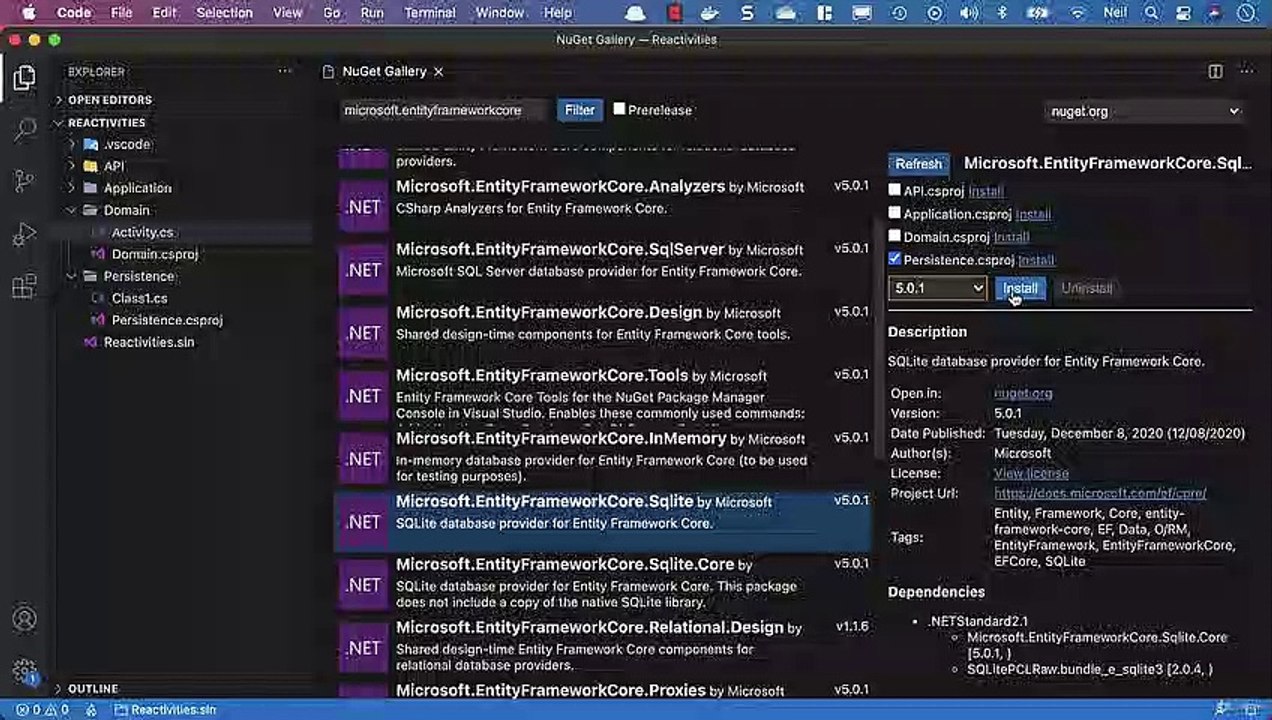
Task: Open Run and Debug view
Action: (x=24, y=234)
